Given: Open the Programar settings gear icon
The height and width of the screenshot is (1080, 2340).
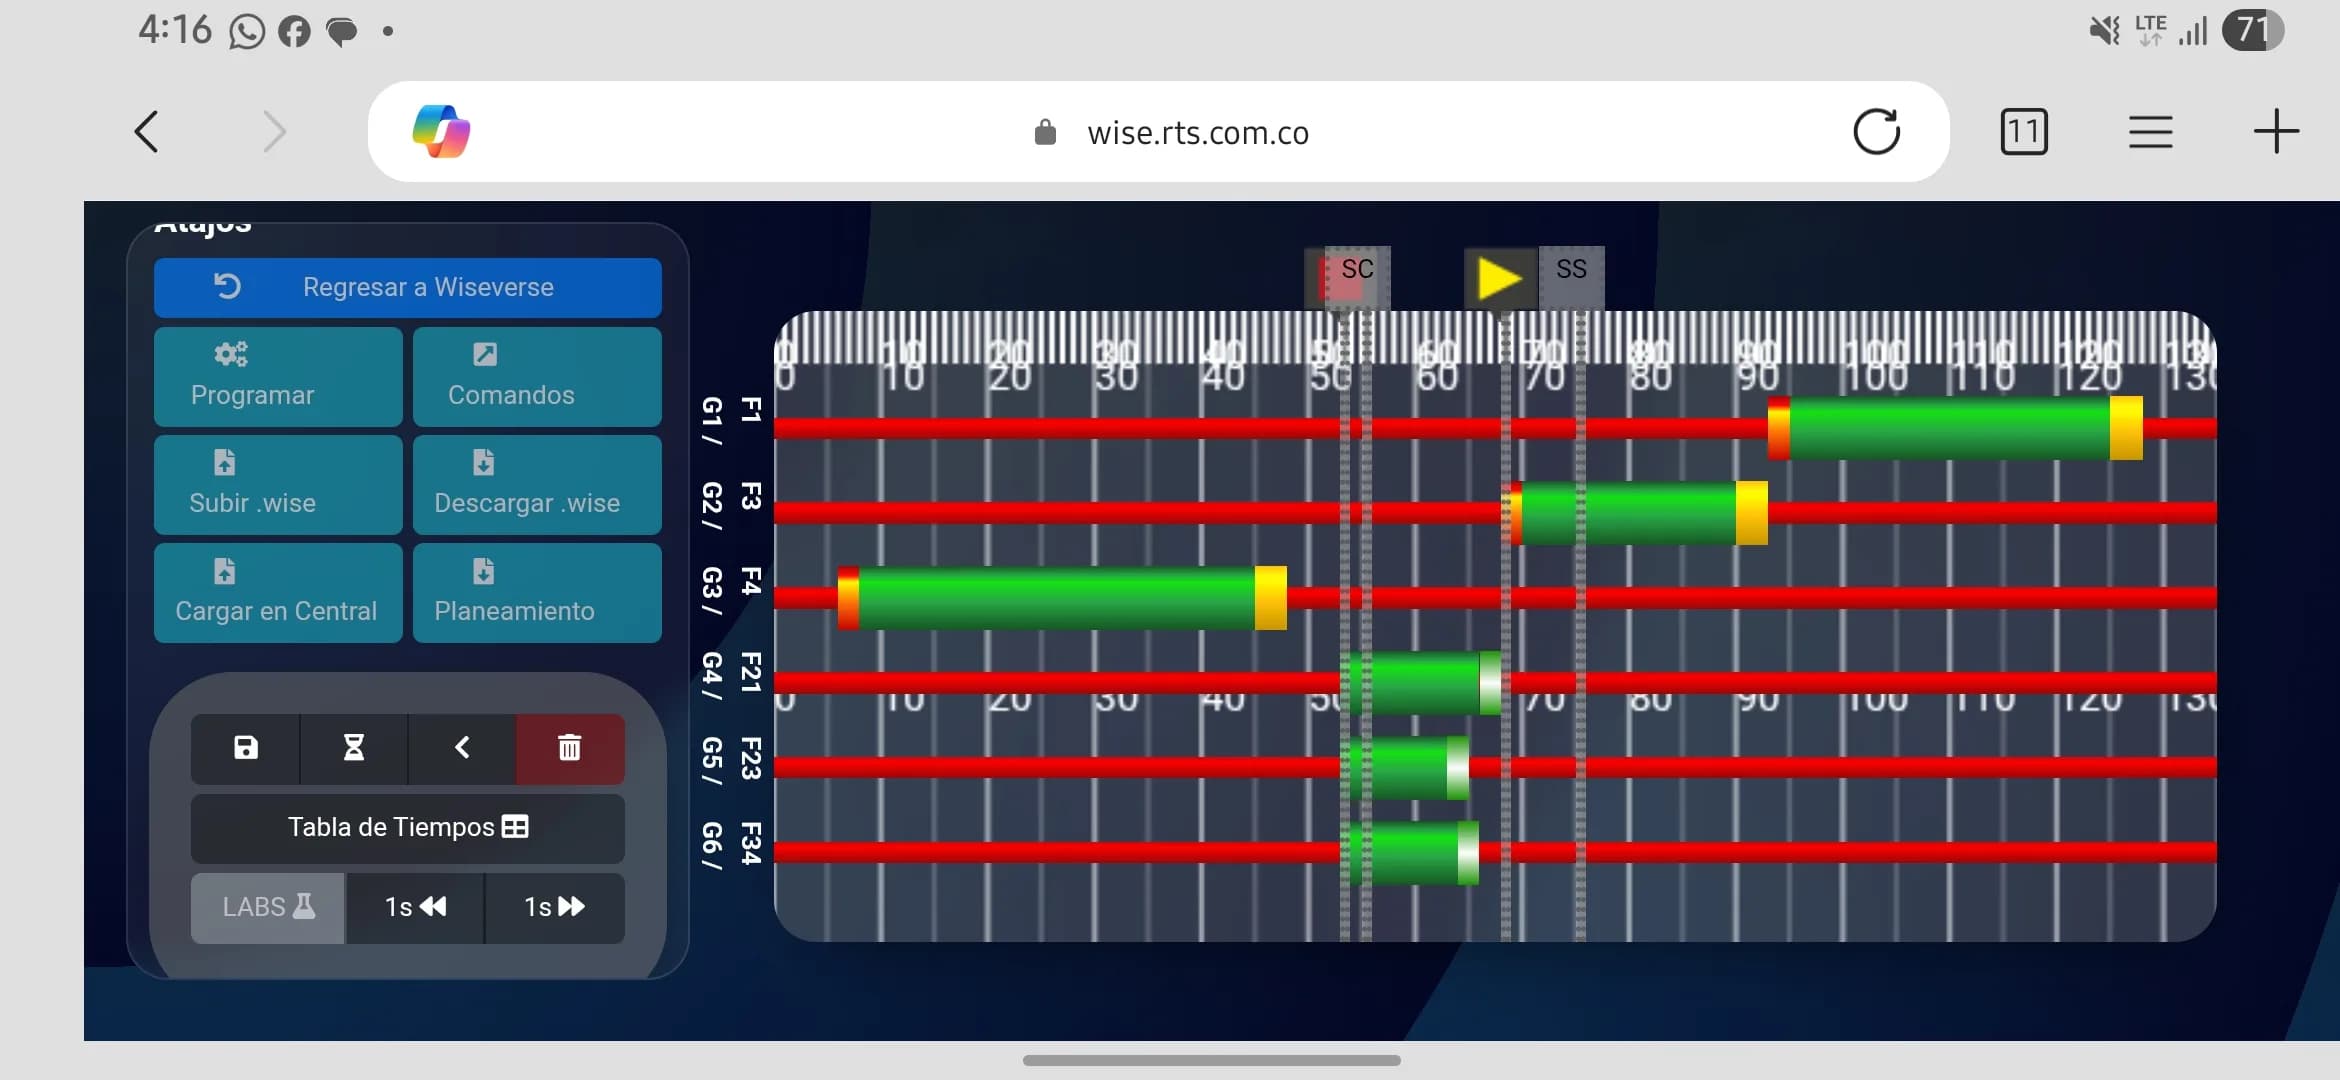Looking at the screenshot, I should pos(230,353).
